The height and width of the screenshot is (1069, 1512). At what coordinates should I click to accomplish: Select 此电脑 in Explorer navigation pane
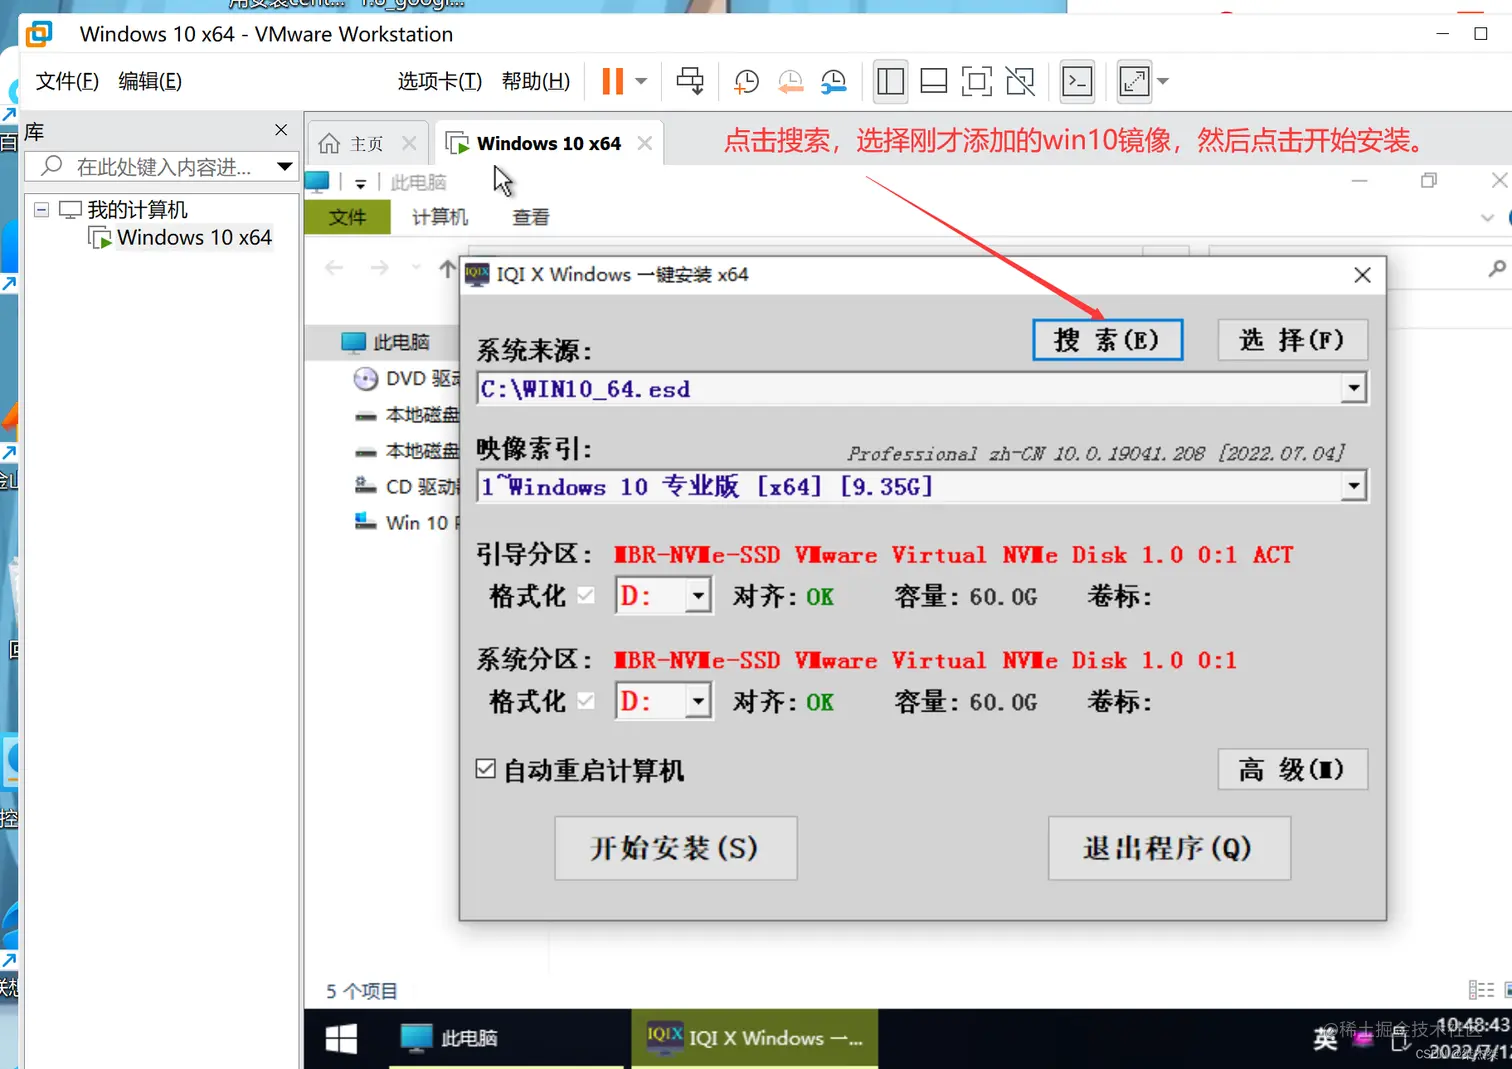(x=386, y=342)
